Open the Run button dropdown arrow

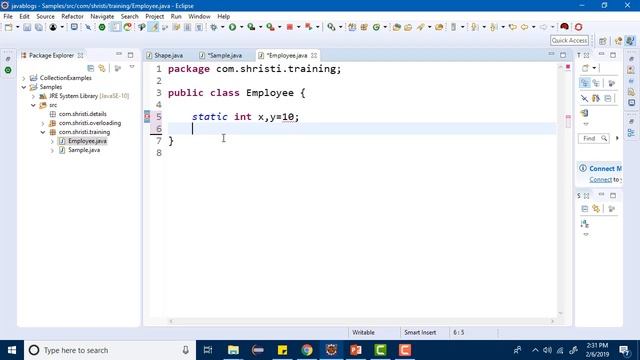(x=241, y=27)
